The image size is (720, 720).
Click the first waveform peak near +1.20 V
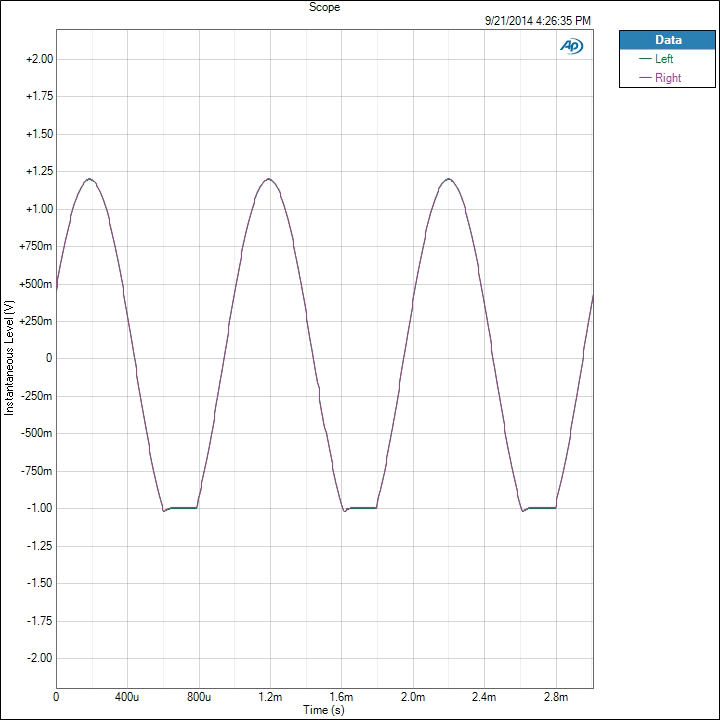point(90,179)
